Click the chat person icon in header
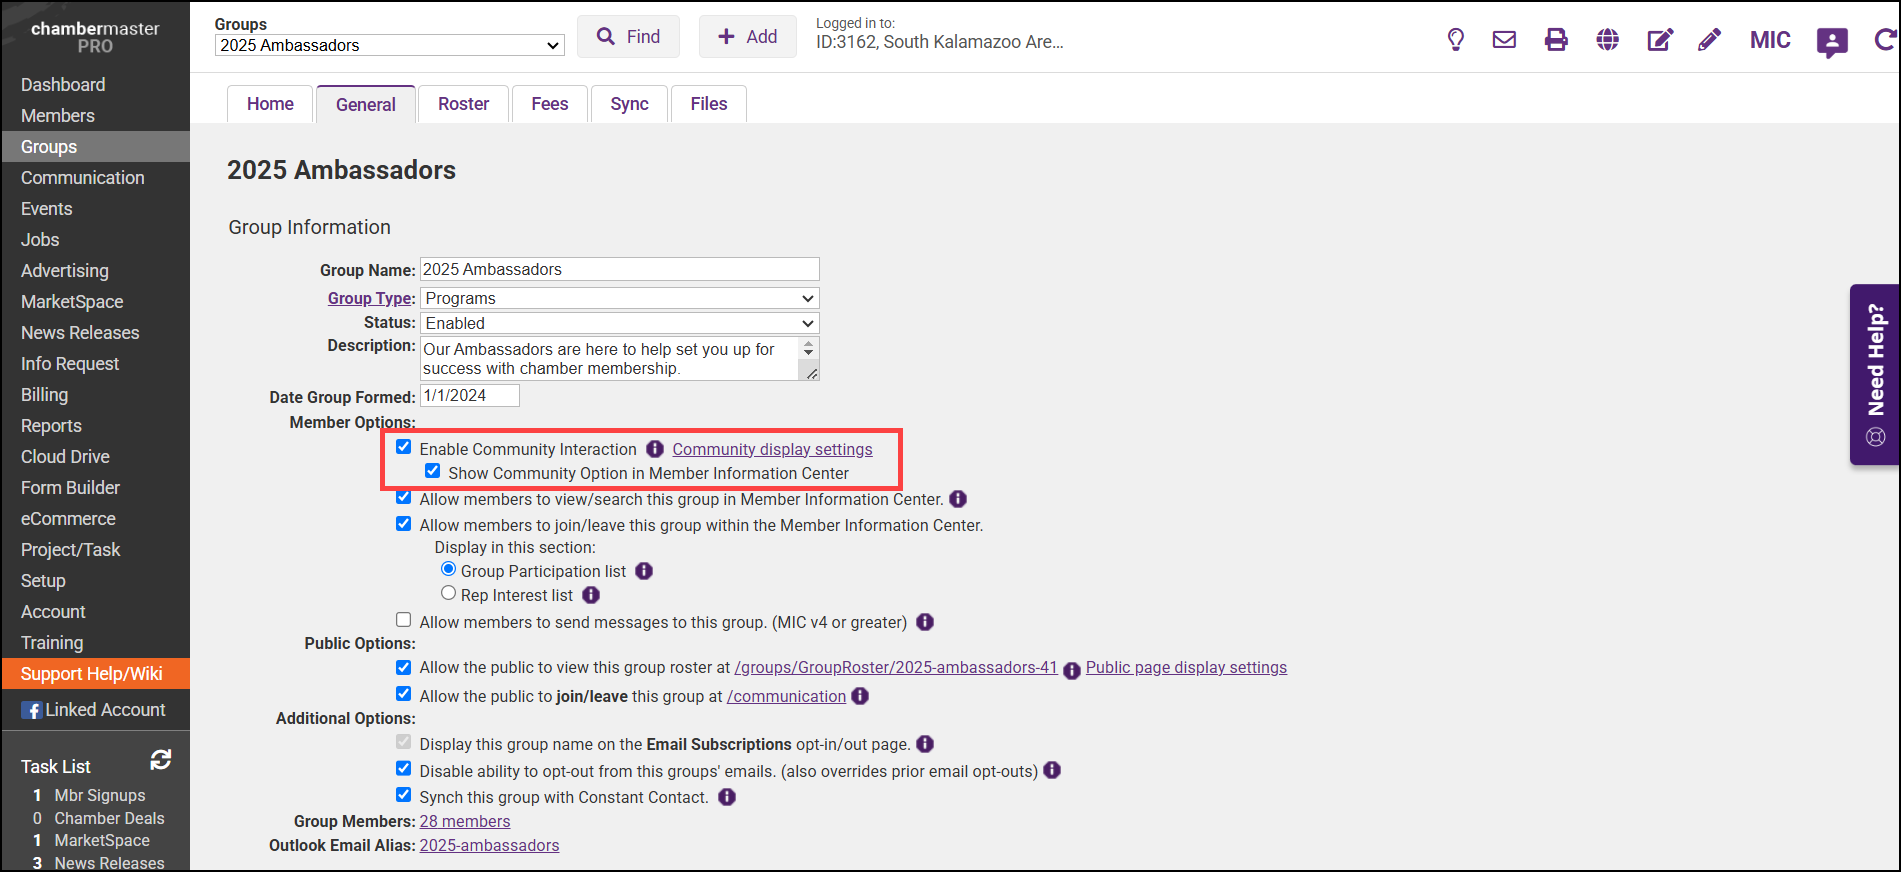 coord(1832,41)
